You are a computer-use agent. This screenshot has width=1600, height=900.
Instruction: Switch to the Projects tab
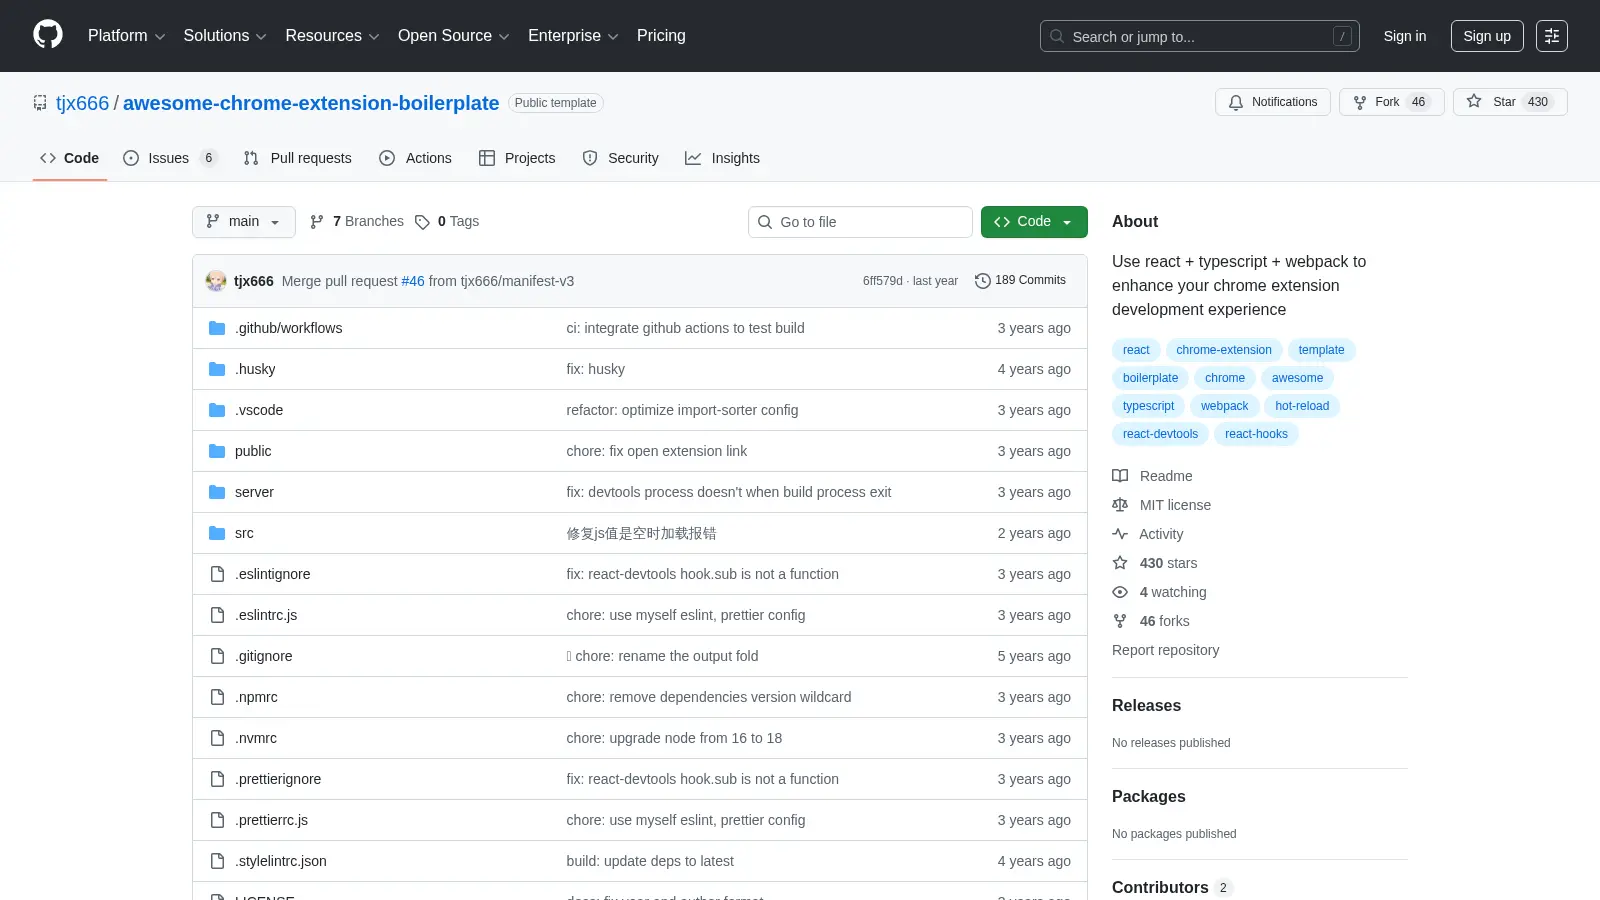pyautogui.click(x=517, y=158)
